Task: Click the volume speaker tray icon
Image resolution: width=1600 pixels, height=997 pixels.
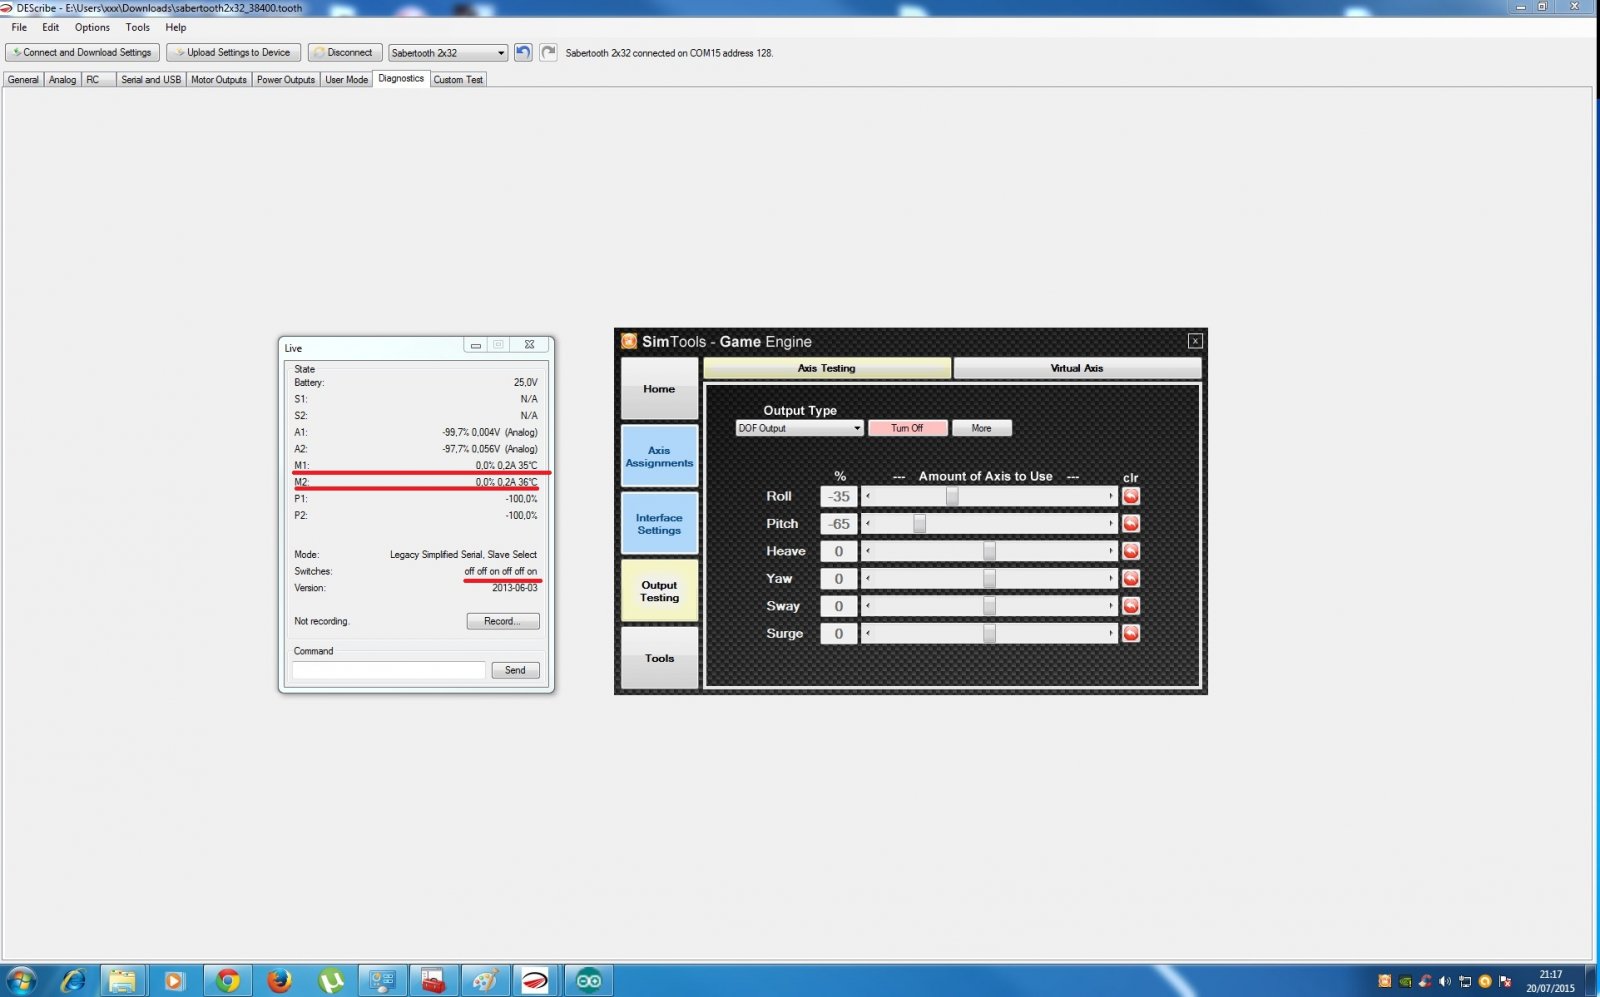Action: pyautogui.click(x=1445, y=981)
